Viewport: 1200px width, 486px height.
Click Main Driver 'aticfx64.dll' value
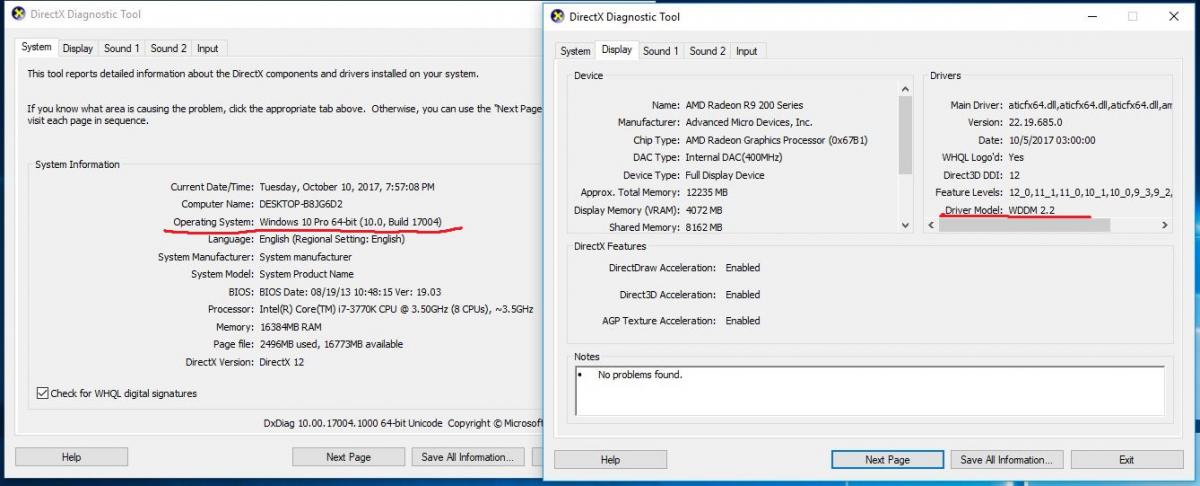tap(1089, 105)
